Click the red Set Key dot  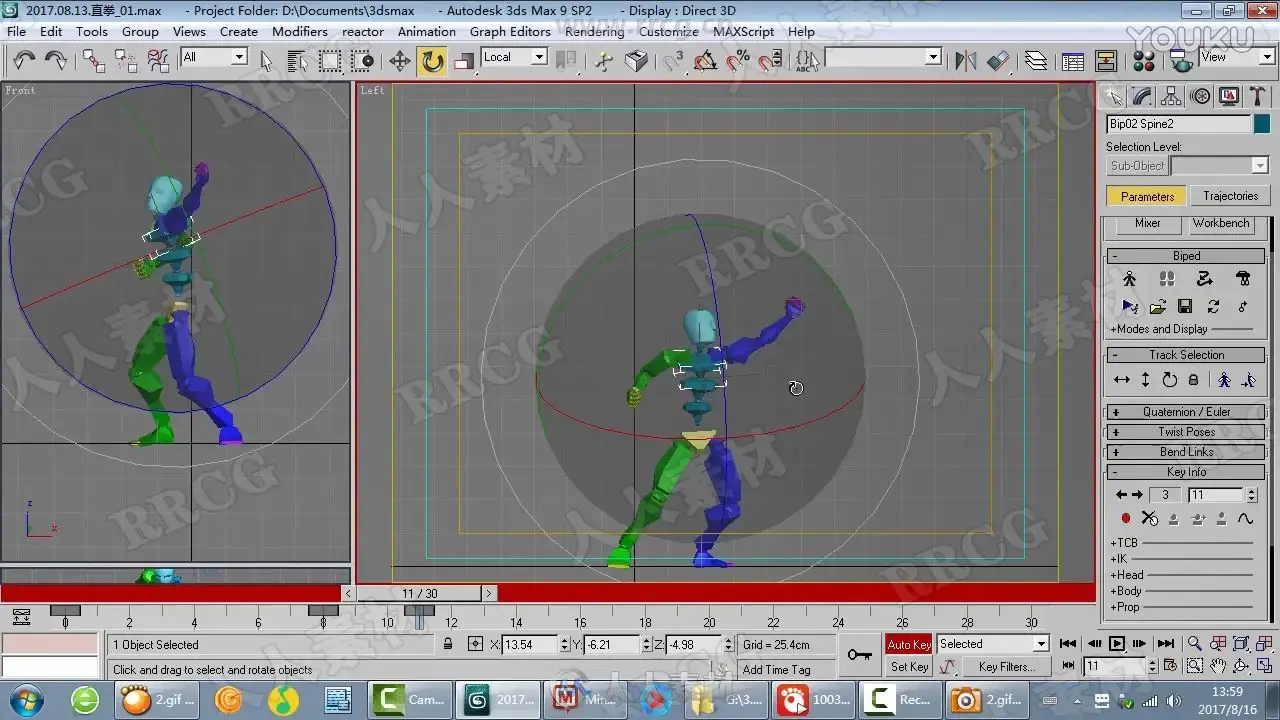tap(1125, 518)
